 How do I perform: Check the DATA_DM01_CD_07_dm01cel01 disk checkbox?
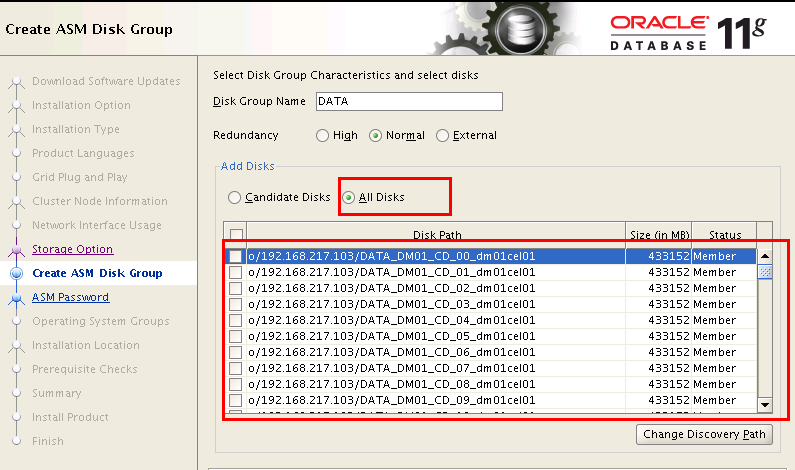point(235,368)
